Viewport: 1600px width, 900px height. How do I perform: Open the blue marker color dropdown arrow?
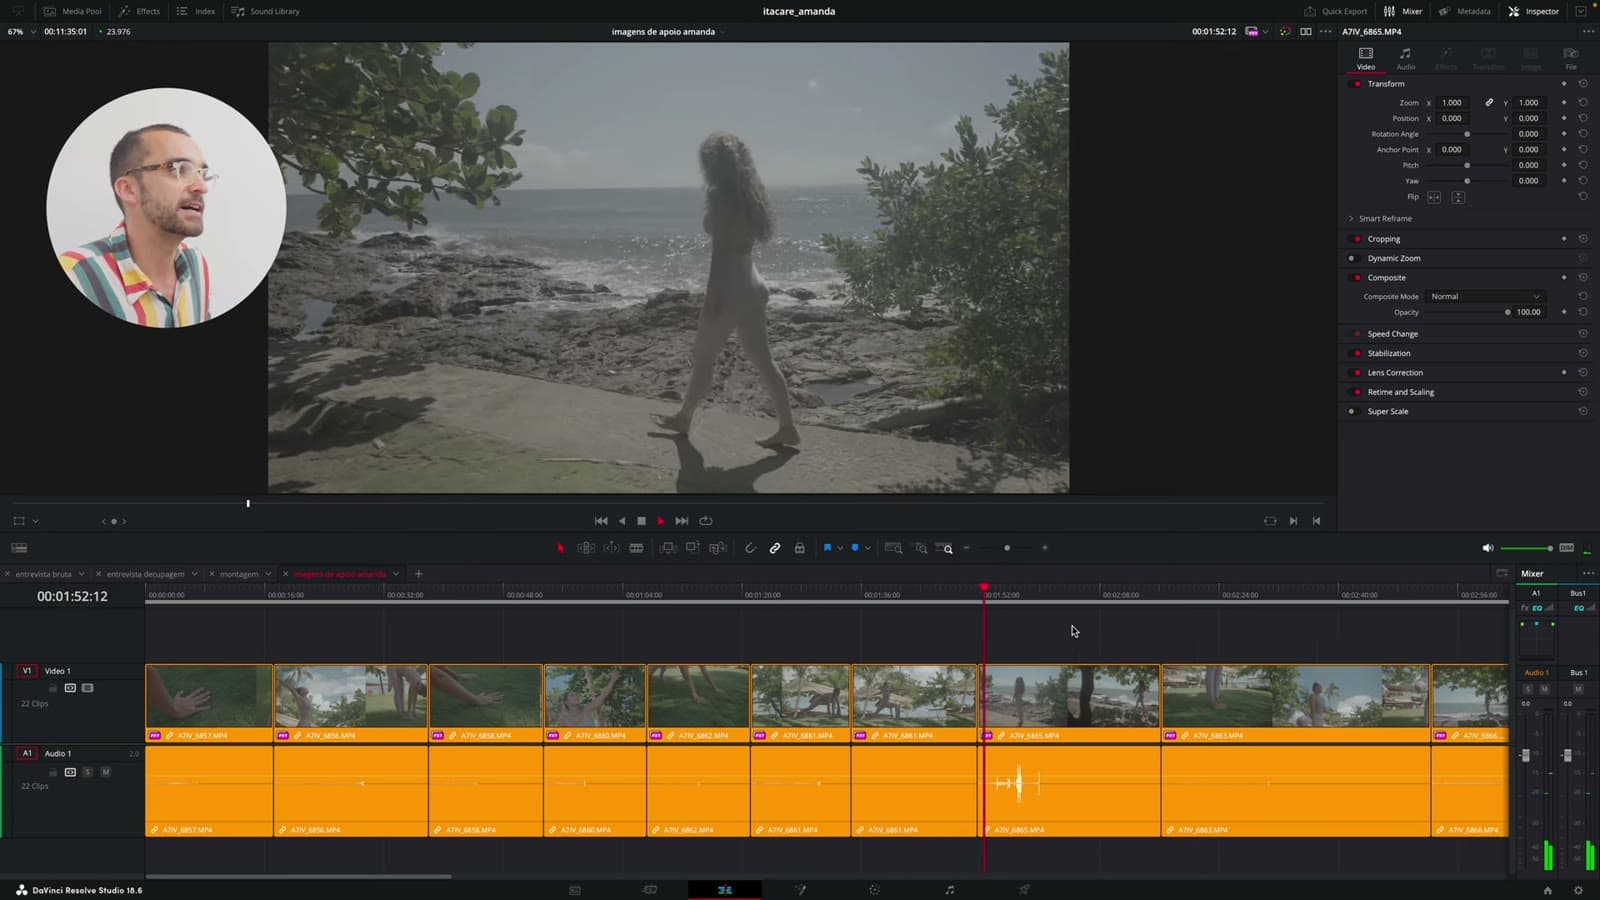coord(867,548)
